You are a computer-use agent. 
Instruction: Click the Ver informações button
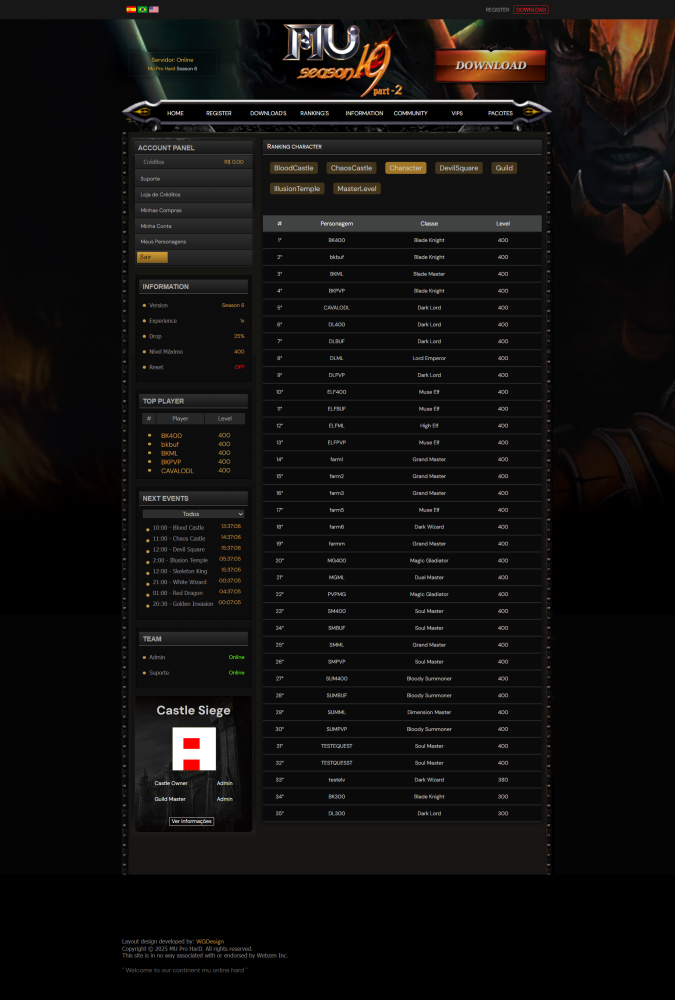point(191,821)
